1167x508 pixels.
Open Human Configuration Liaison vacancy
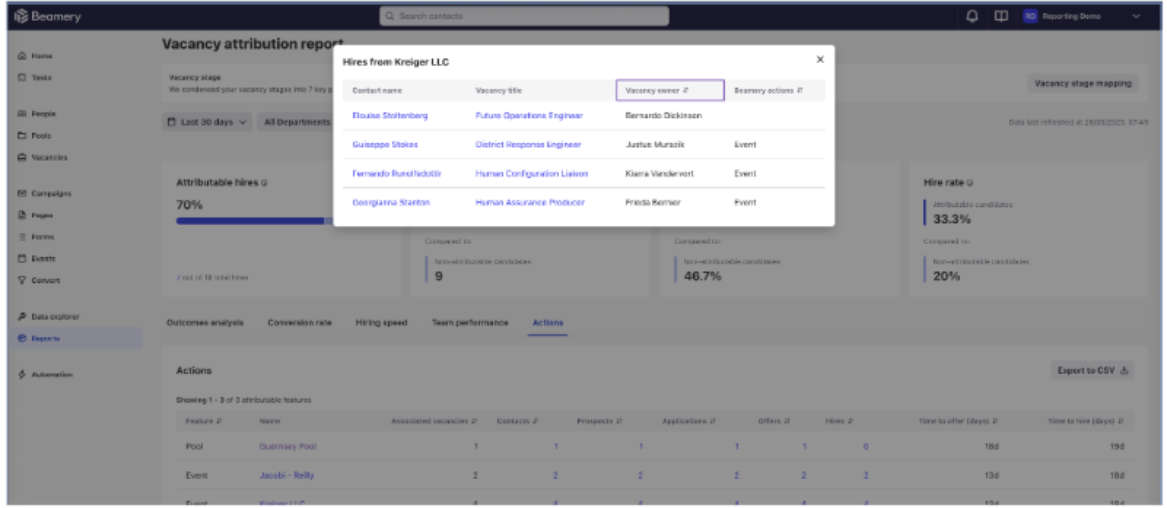point(531,173)
